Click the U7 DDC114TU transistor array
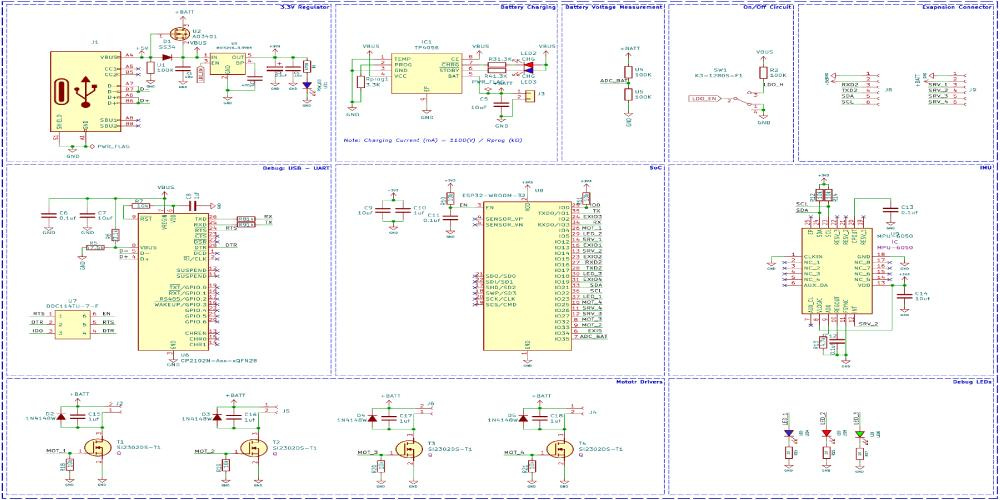 tap(71, 323)
